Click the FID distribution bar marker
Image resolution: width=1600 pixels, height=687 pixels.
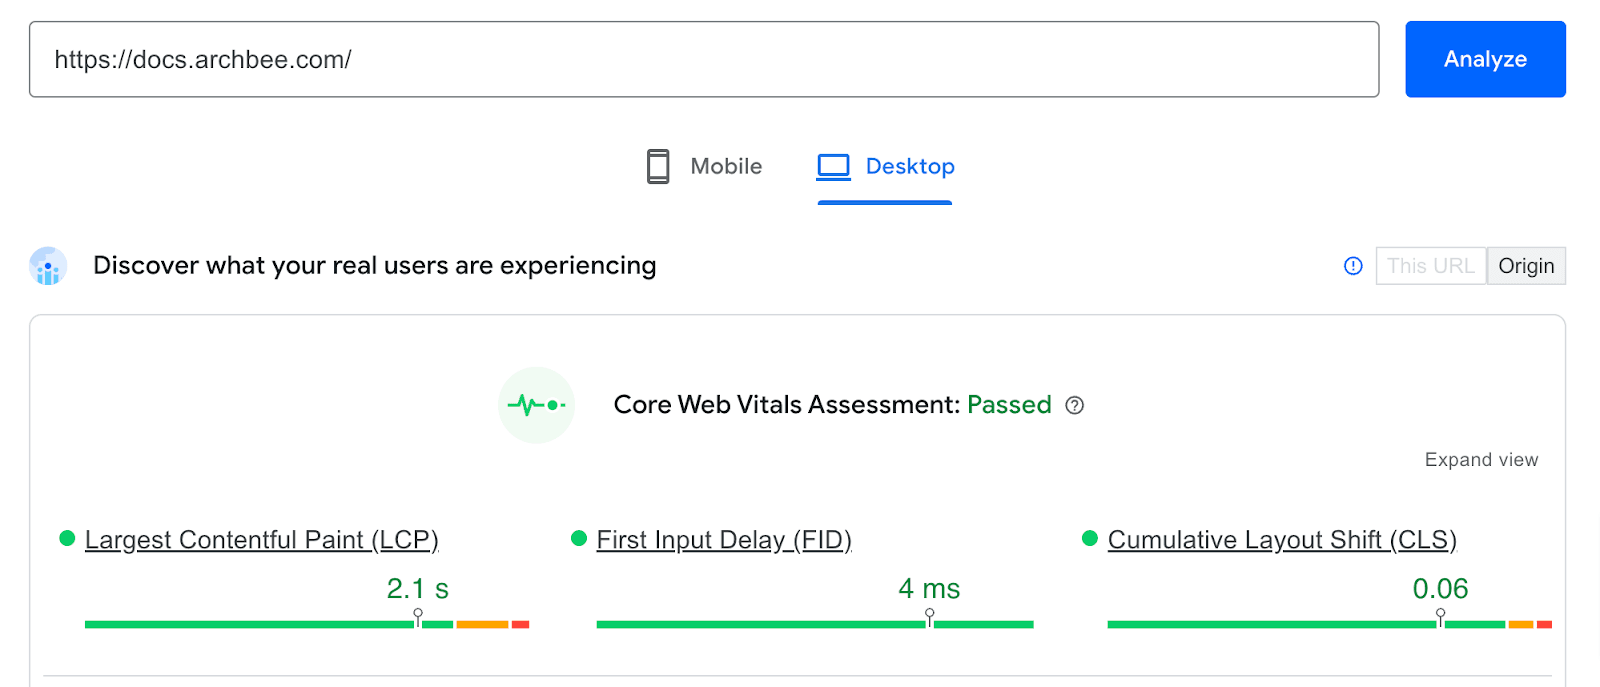pos(930,617)
